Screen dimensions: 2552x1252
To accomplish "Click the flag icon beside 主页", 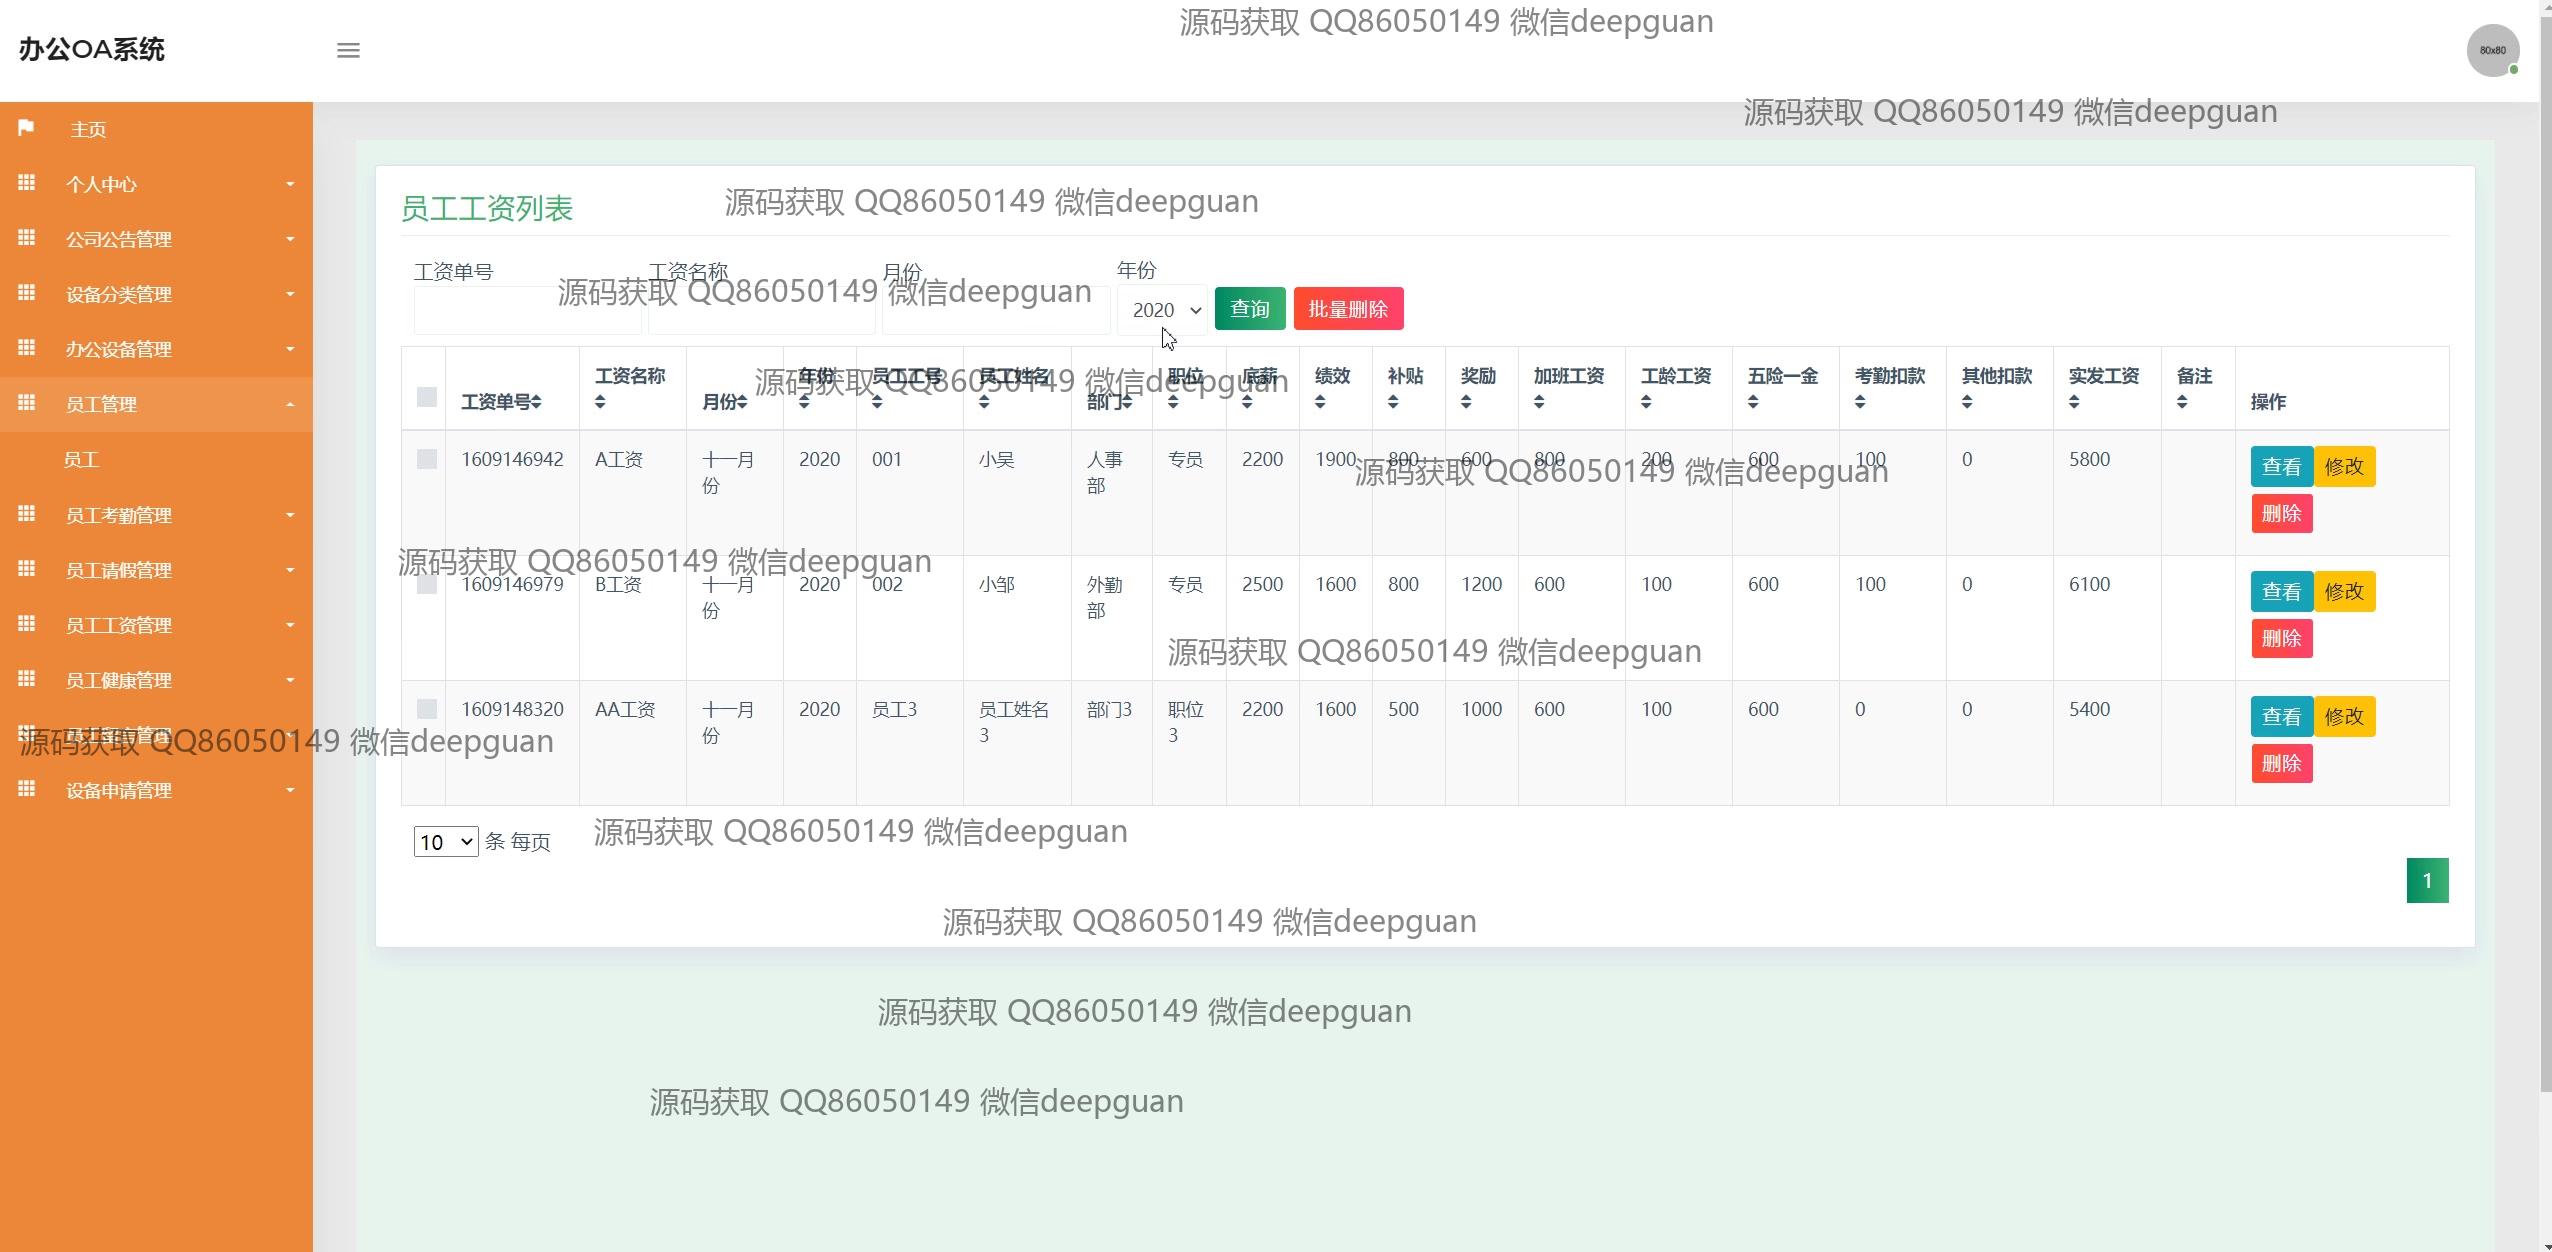I will (x=26, y=128).
